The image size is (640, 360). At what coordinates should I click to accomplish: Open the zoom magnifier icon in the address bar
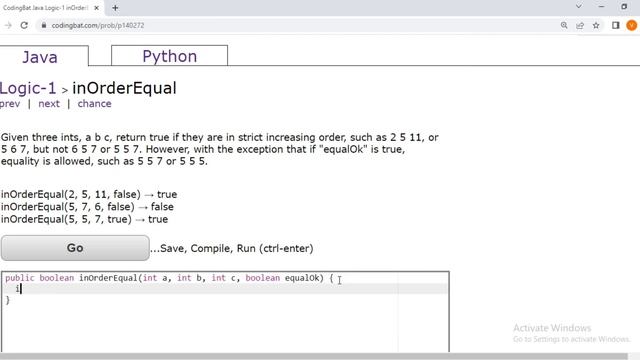click(564, 25)
